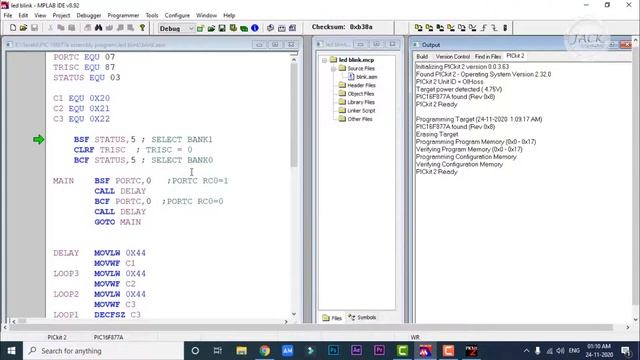Open the Debugger menu
Image resolution: width=640 pixels, height=360 pixels.
coord(89,15)
